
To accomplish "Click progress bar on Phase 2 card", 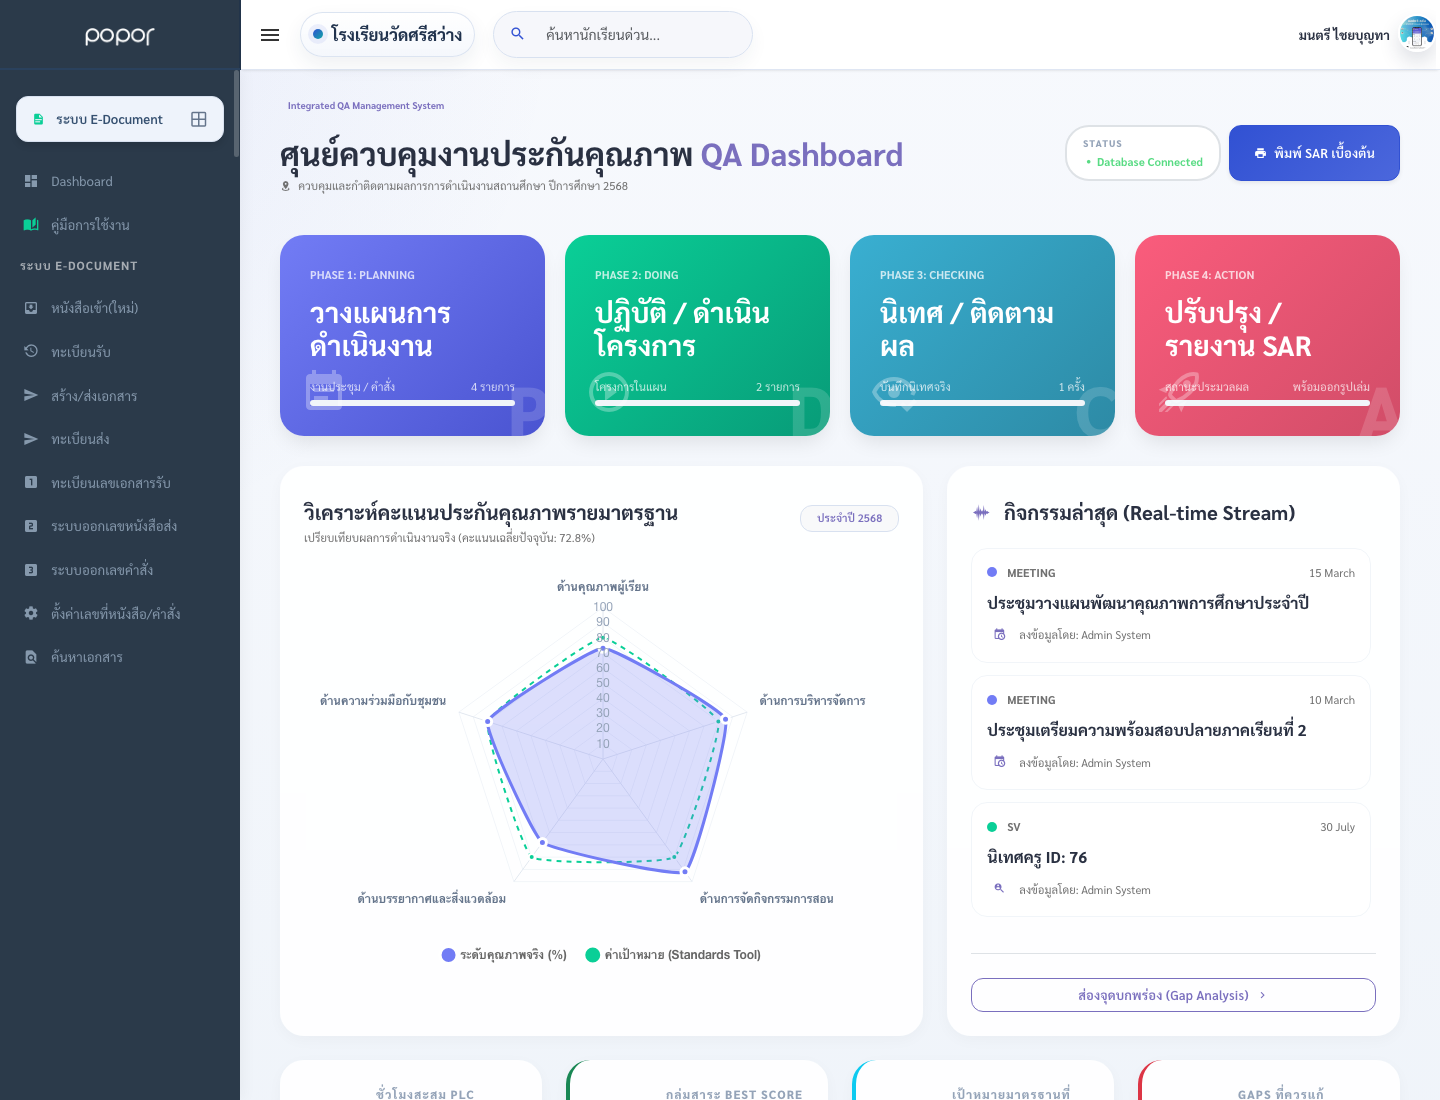I will (697, 403).
